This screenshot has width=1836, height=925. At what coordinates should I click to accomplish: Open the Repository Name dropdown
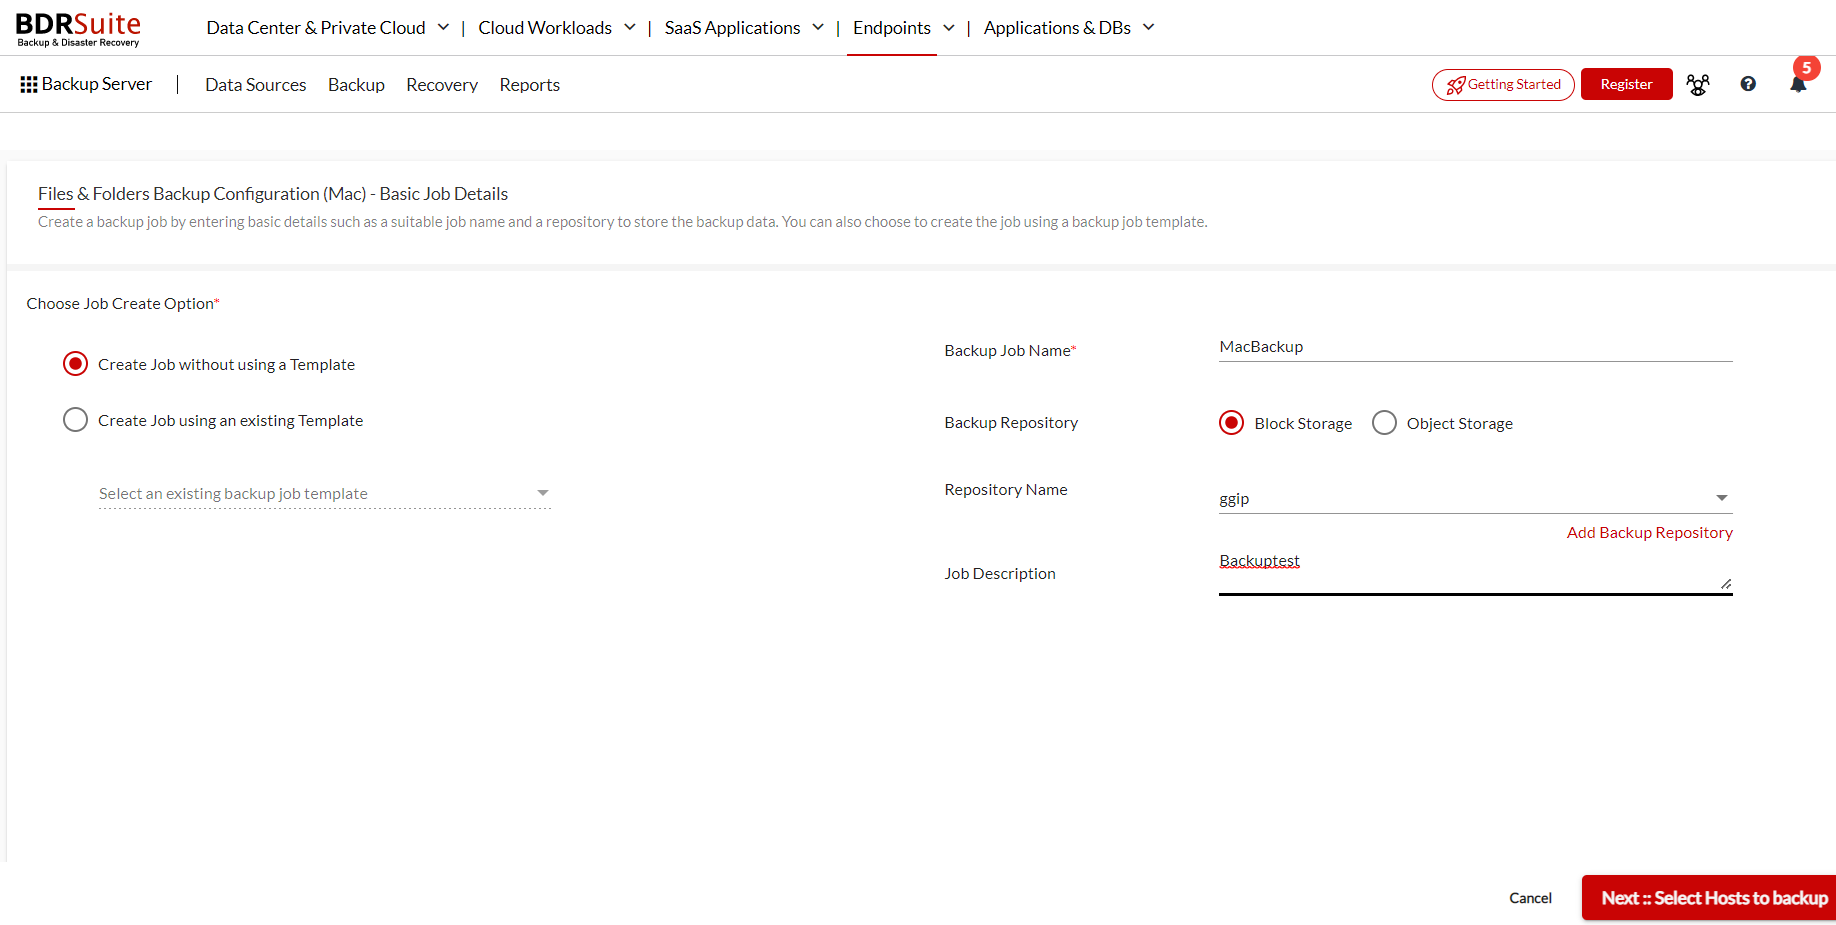(x=1475, y=498)
